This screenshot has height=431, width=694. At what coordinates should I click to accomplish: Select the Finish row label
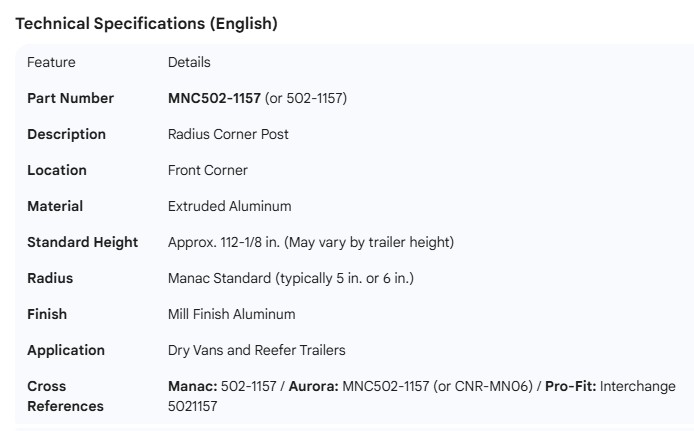click(47, 314)
